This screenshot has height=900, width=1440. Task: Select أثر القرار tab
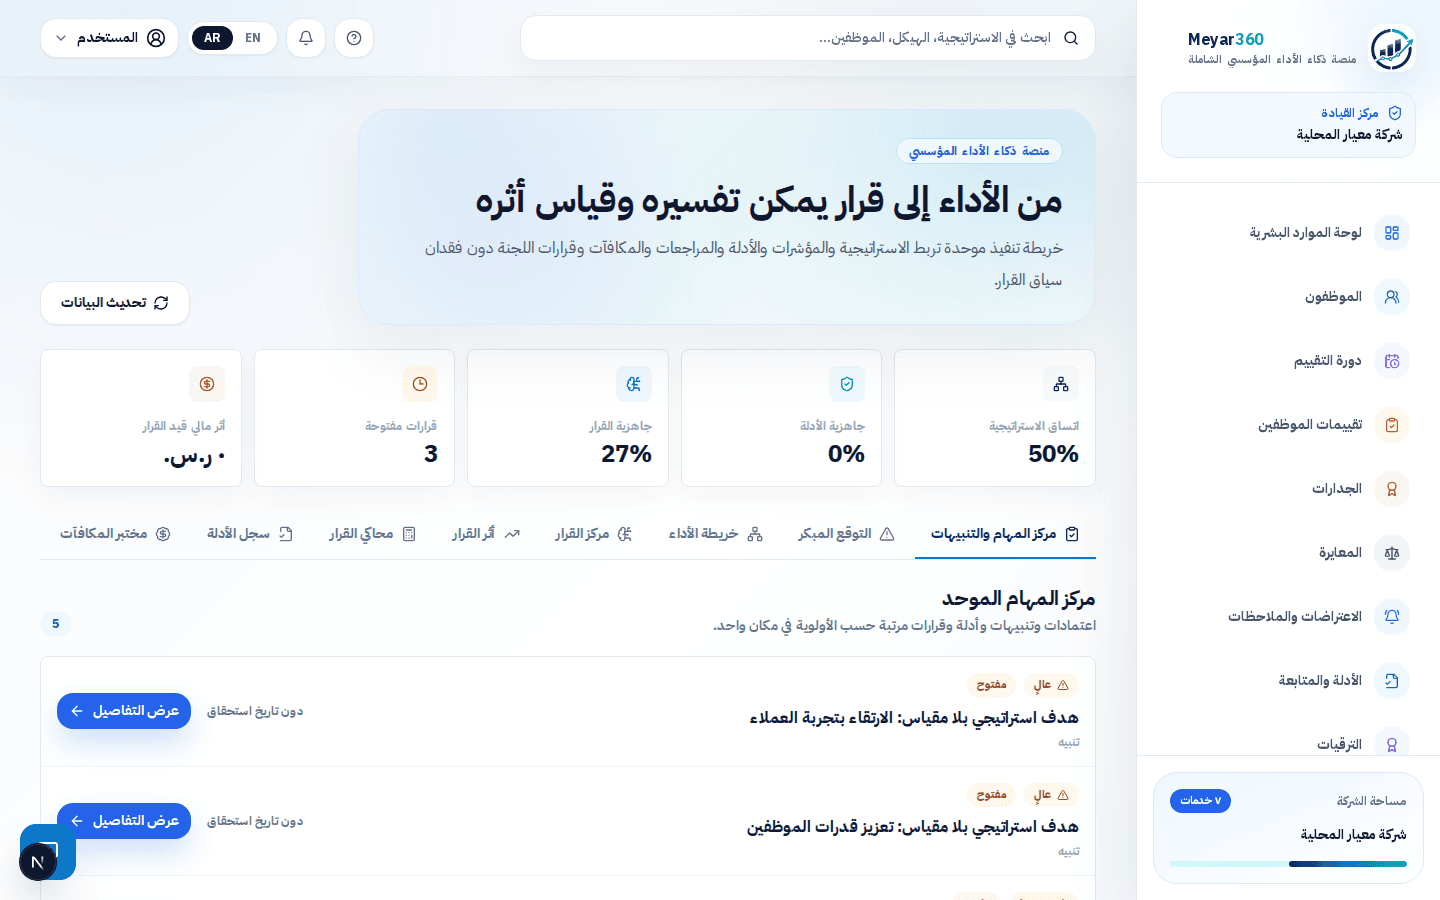[x=486, y=534]
